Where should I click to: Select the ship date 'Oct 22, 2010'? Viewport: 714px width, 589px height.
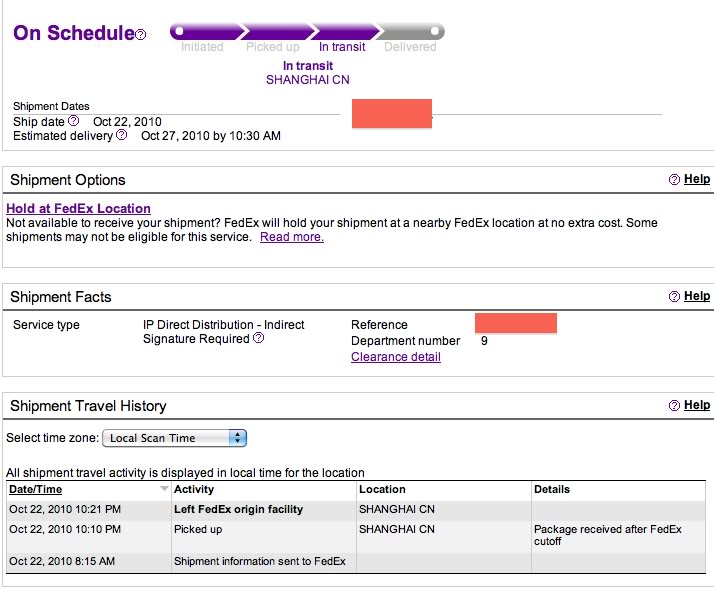(127, 122)
